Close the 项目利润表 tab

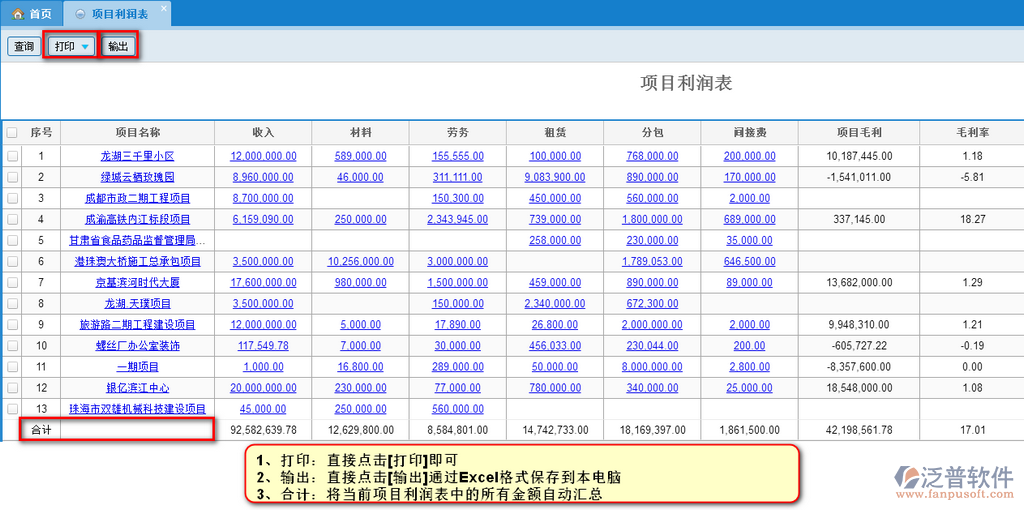pos(165,8)
